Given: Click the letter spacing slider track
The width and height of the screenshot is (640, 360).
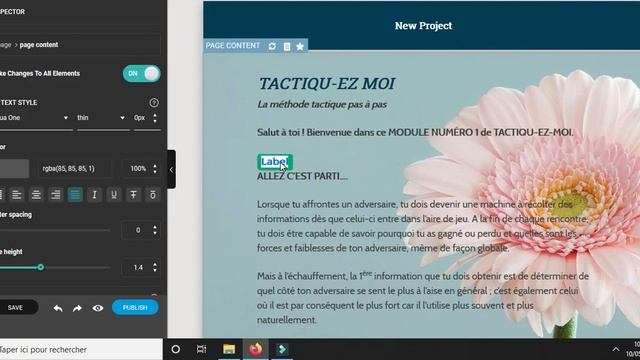Looking at the screenshot, I should tap(55, 230).
